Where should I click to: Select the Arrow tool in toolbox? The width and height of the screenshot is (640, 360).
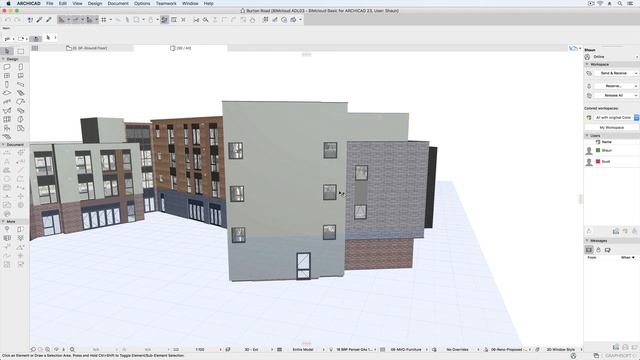[x=7, y=51]
